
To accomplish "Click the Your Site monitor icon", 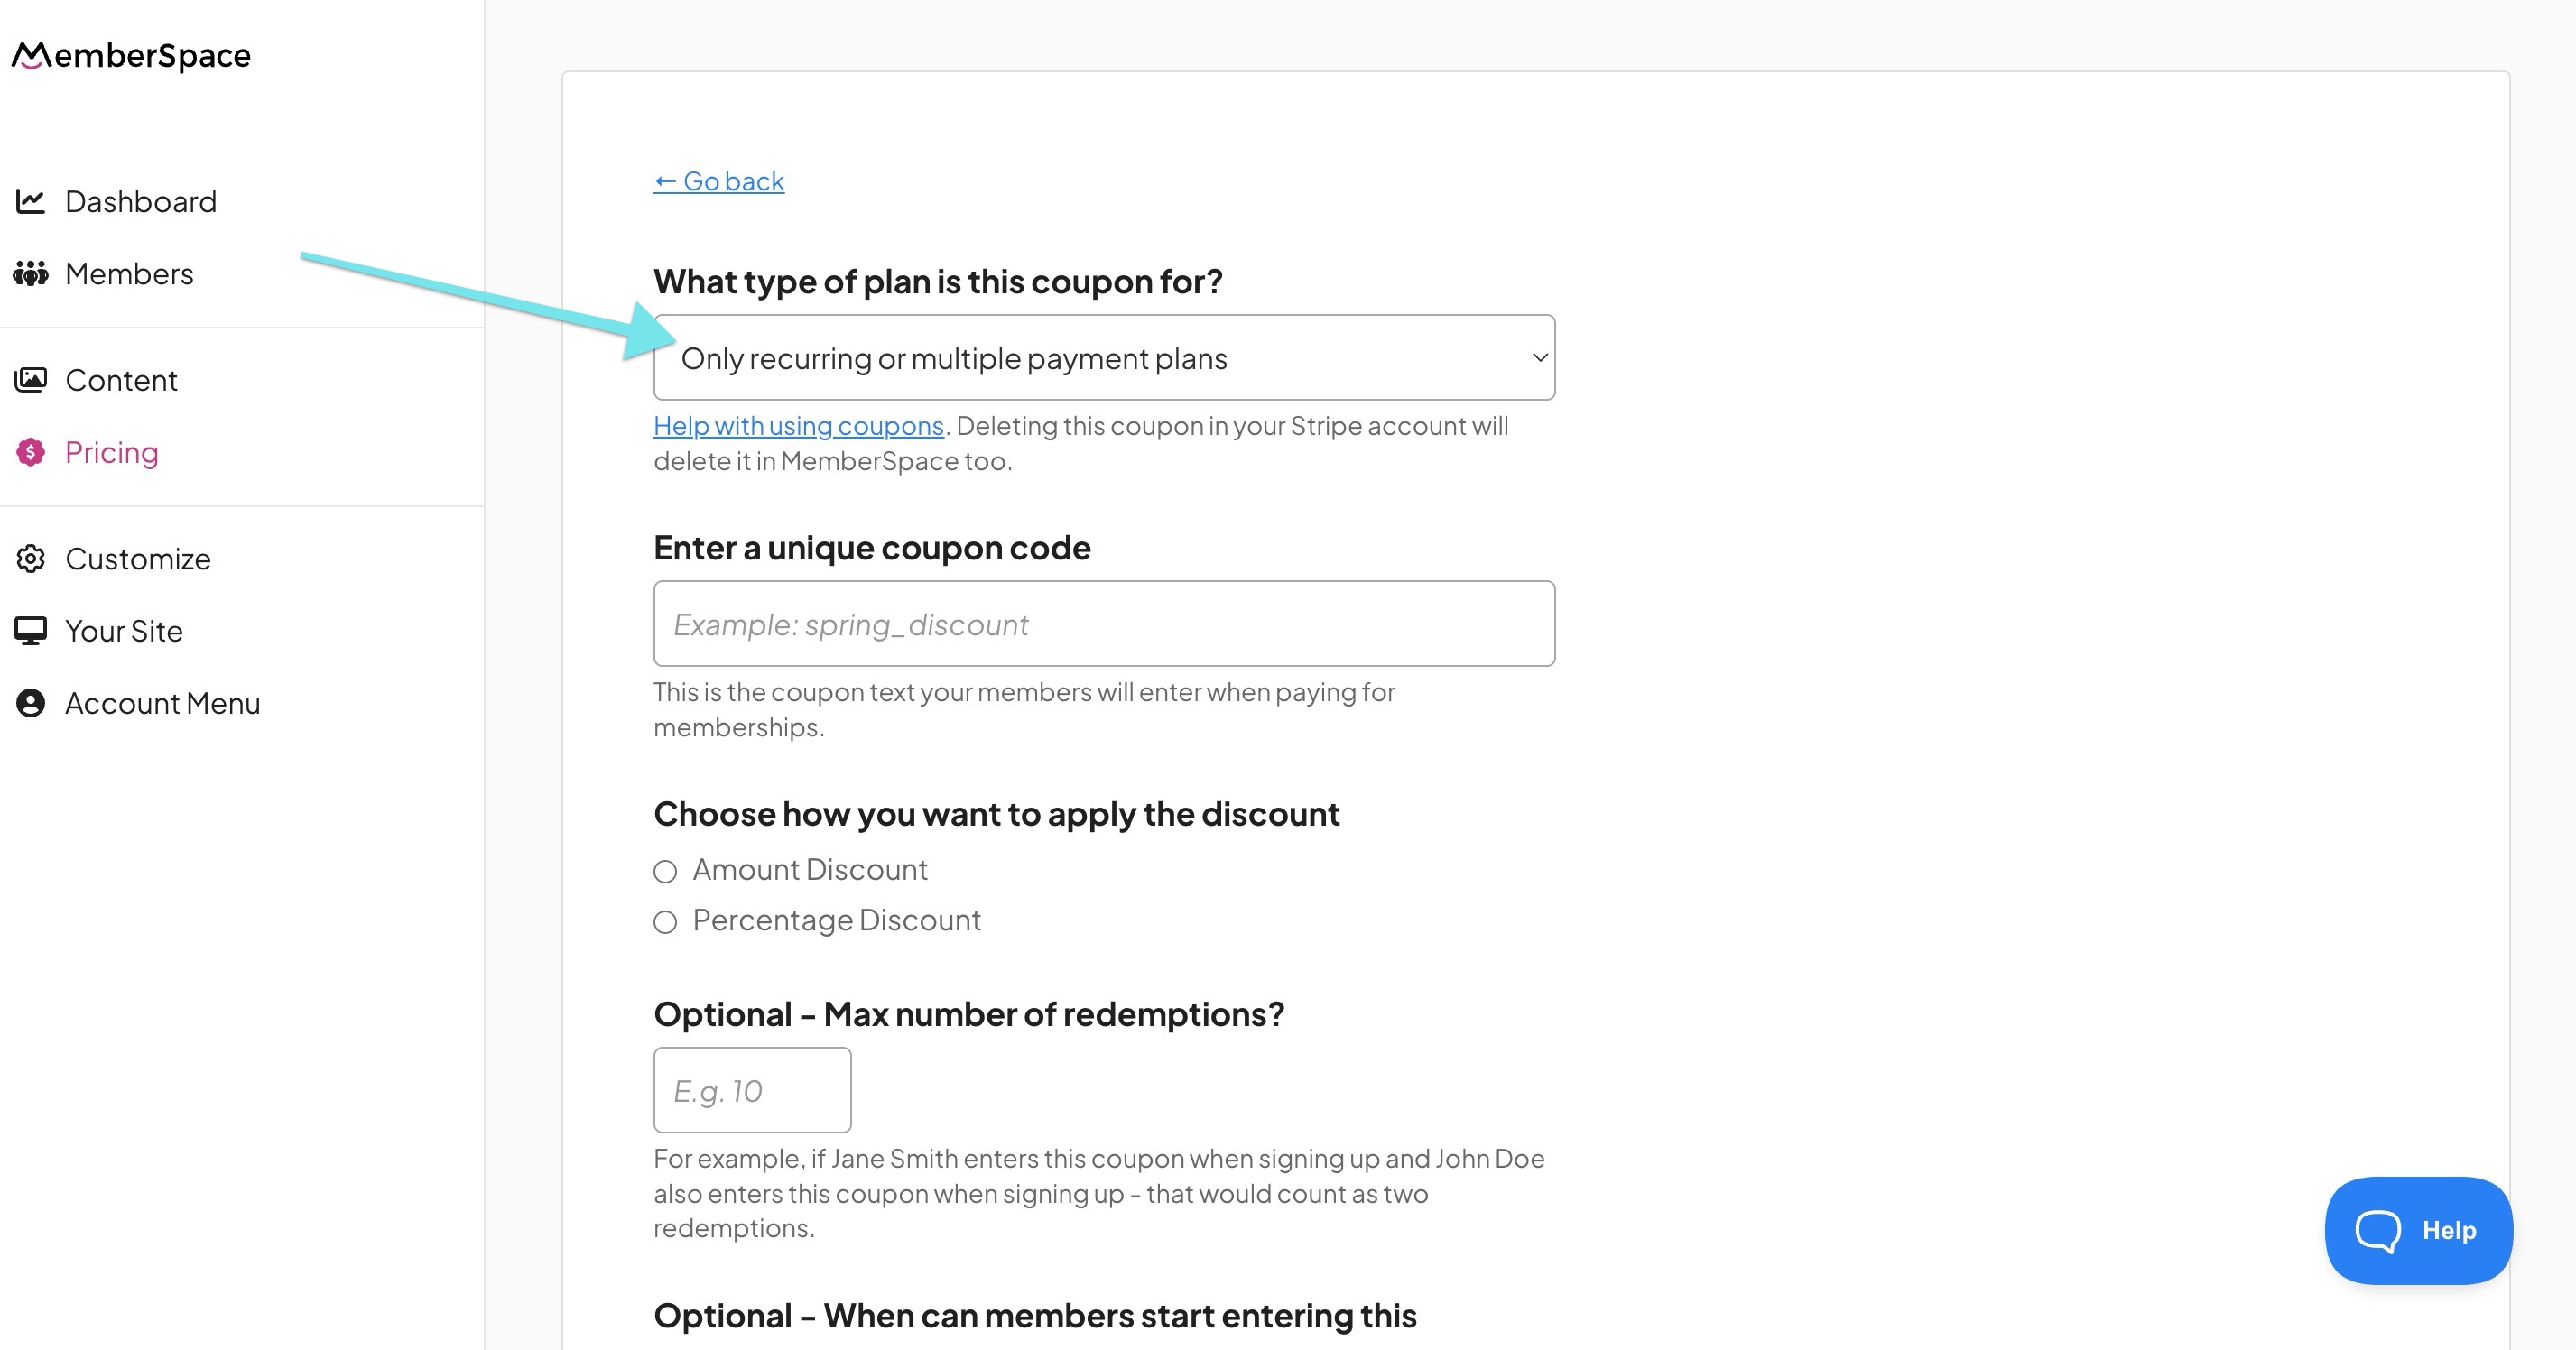I will (31, 631).
